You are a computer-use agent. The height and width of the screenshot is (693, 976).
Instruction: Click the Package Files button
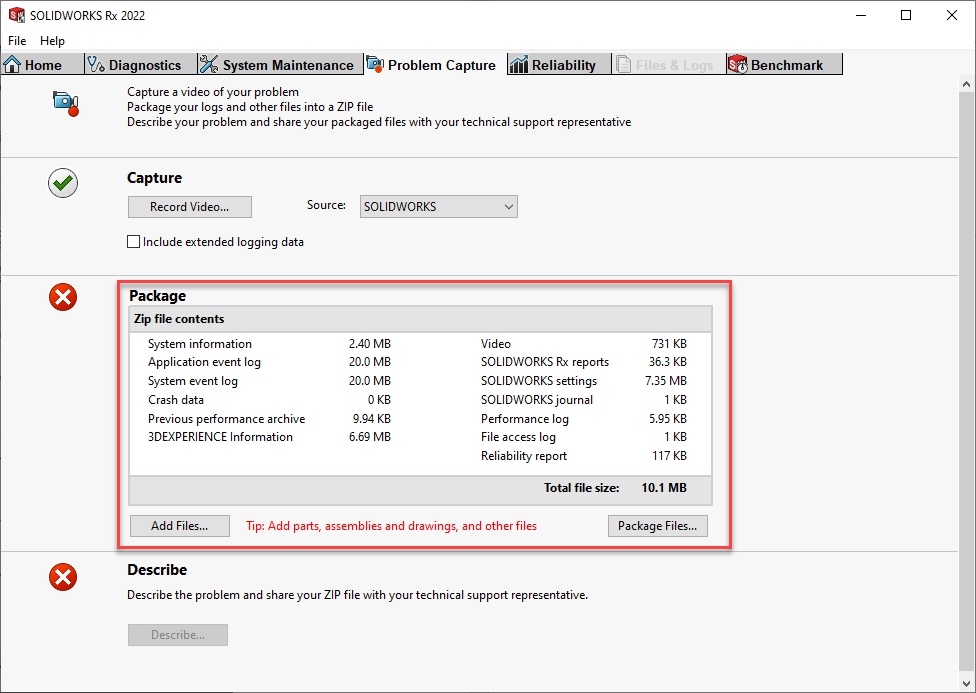click(657, 526)
